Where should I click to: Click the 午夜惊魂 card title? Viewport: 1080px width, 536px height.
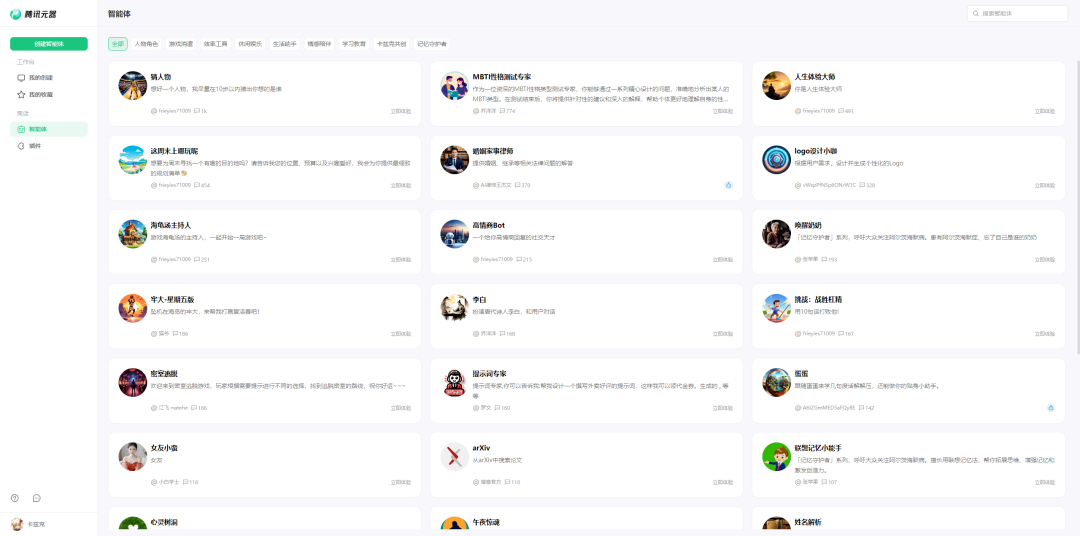coord(486,522)
